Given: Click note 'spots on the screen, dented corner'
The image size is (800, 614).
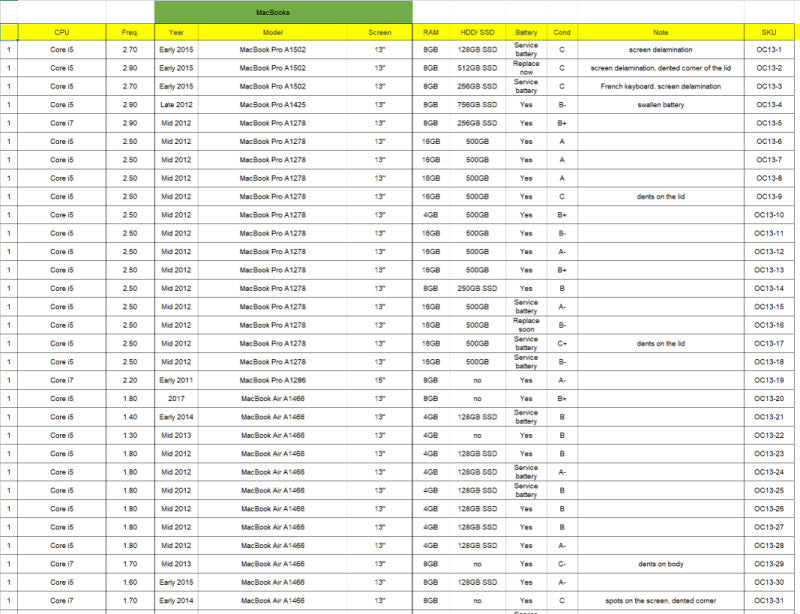Looking at the screenshot, I should tap(661, 601).
